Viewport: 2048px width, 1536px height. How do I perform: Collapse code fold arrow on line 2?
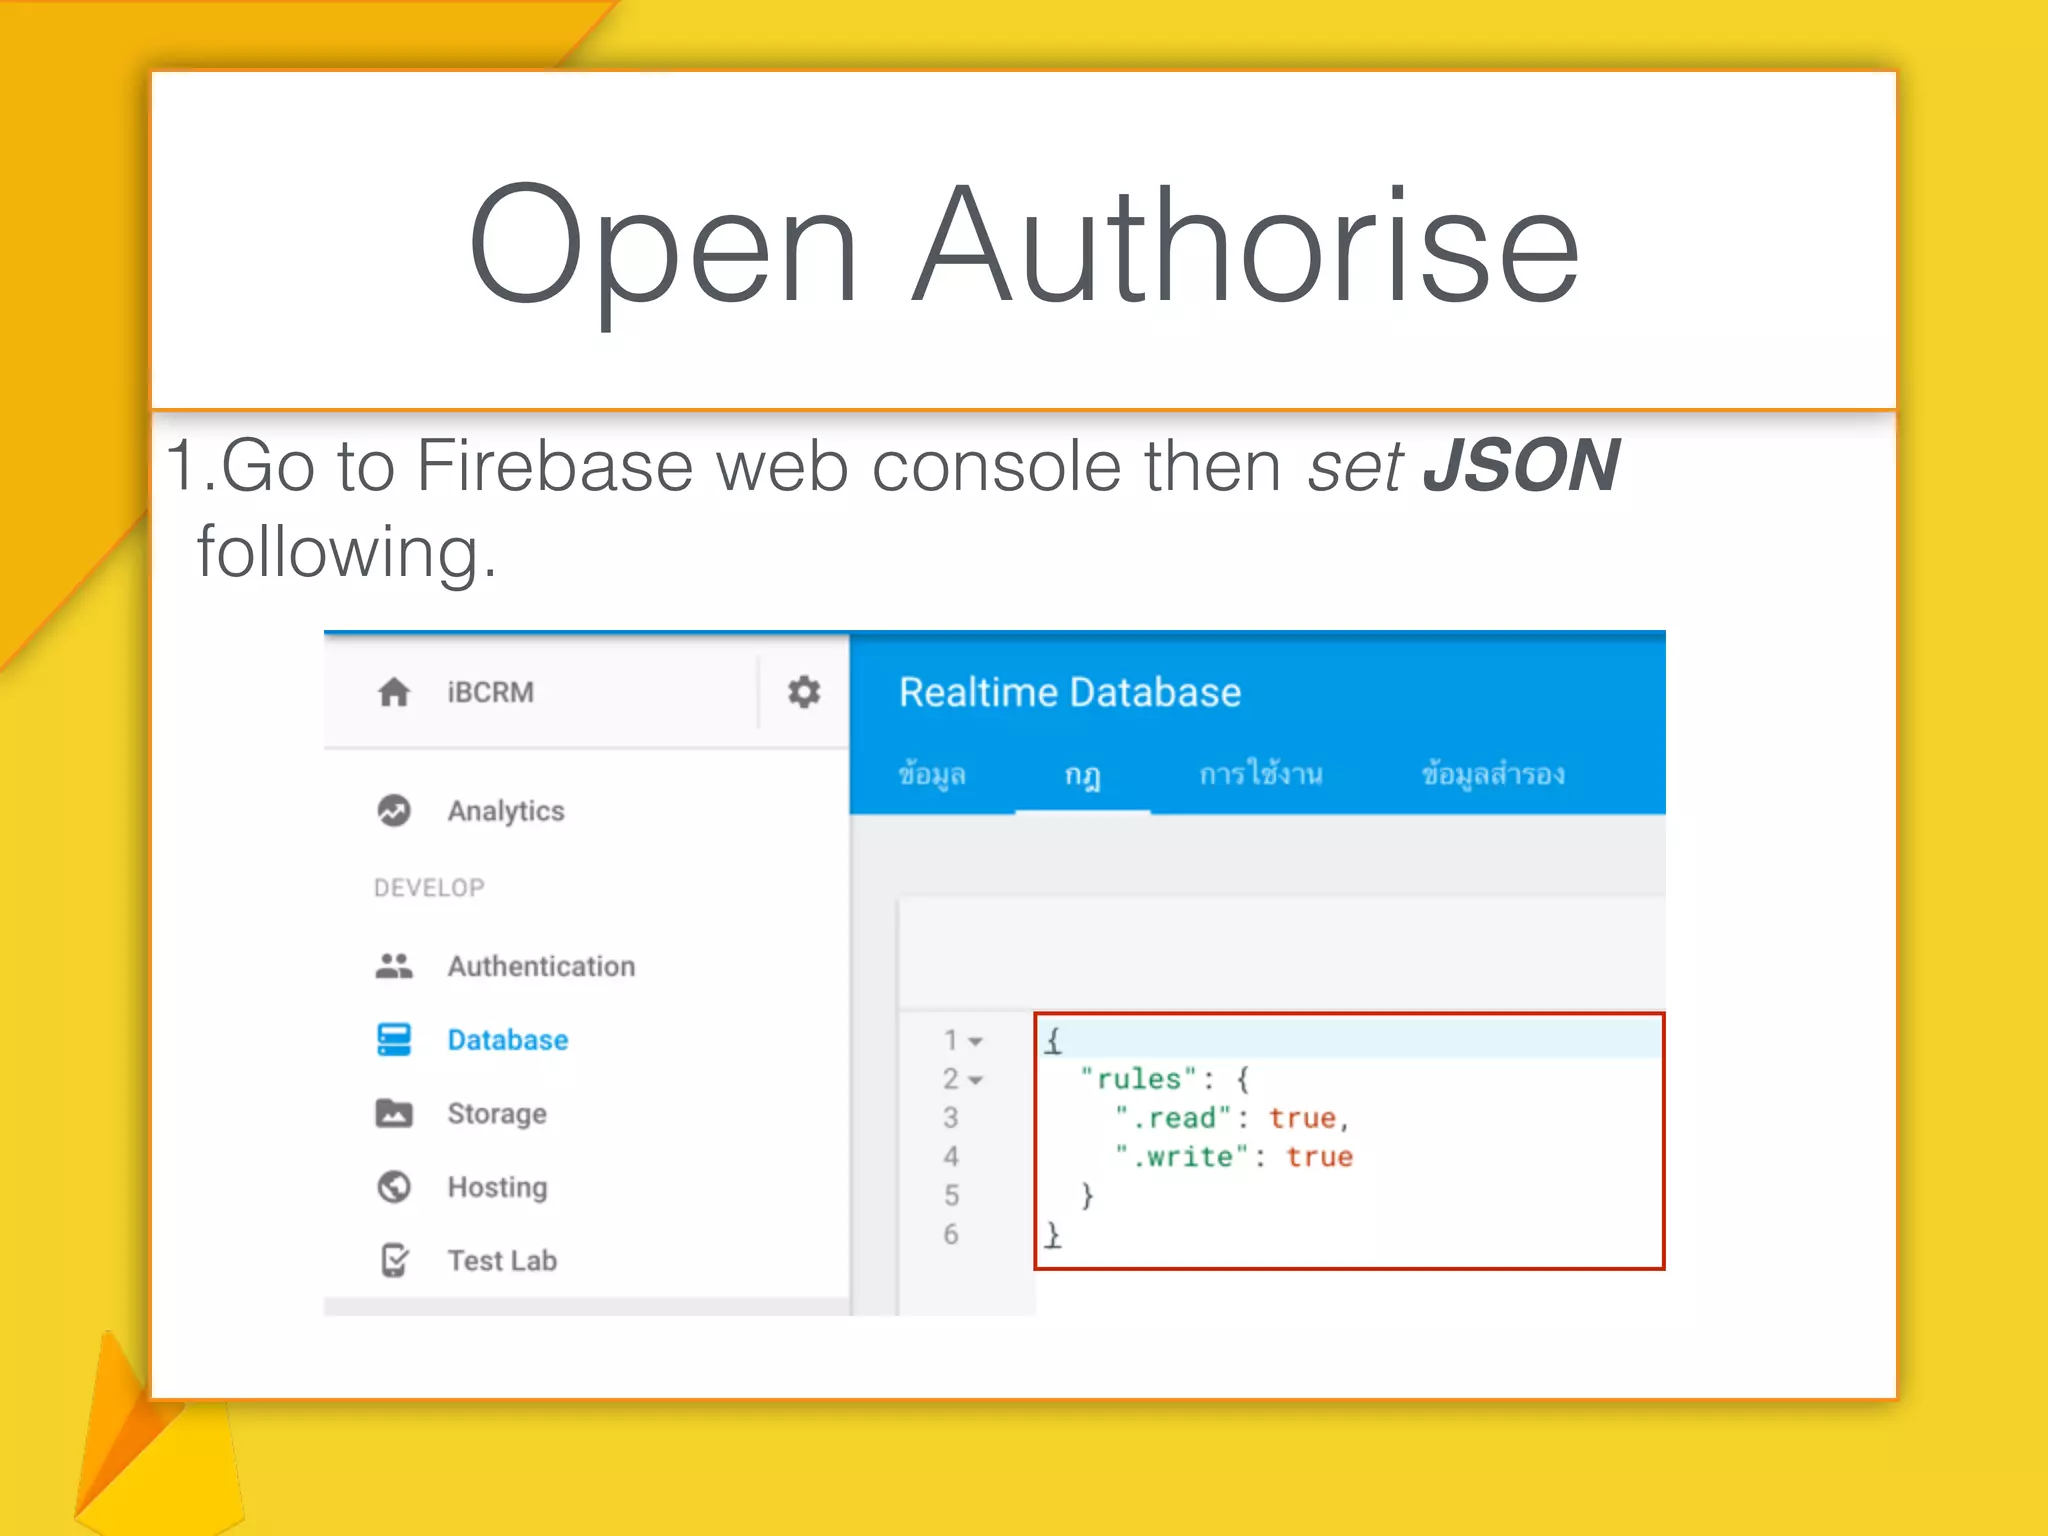coord(976,1081)
